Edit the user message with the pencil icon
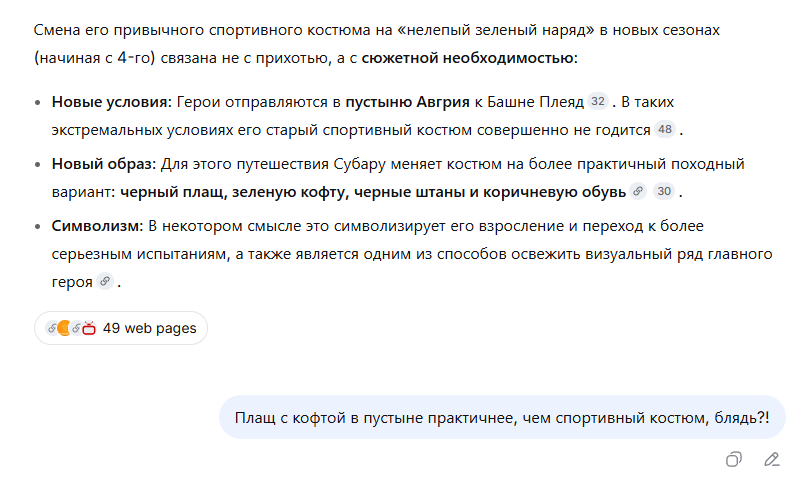This screenshot has width=811, height=479. coord(772,459)
